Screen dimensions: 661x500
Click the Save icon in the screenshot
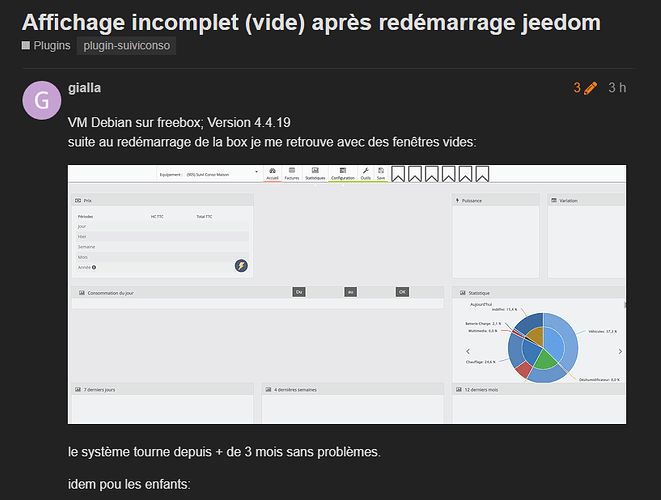tap(381, 173)
